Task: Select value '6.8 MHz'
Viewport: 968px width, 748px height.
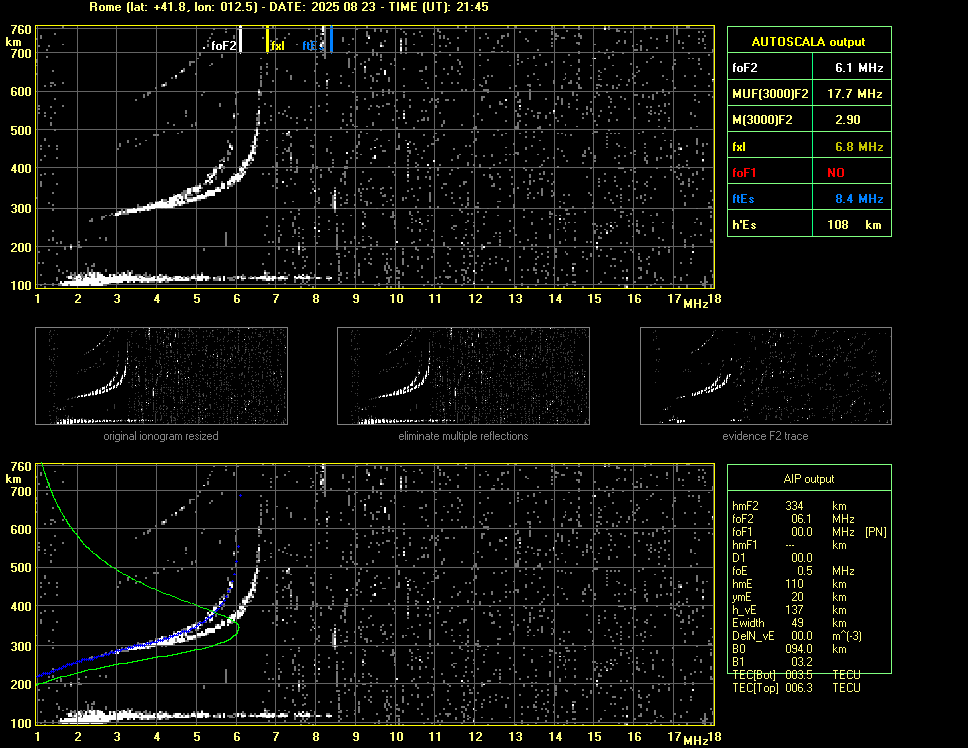Action: (859, 147)
